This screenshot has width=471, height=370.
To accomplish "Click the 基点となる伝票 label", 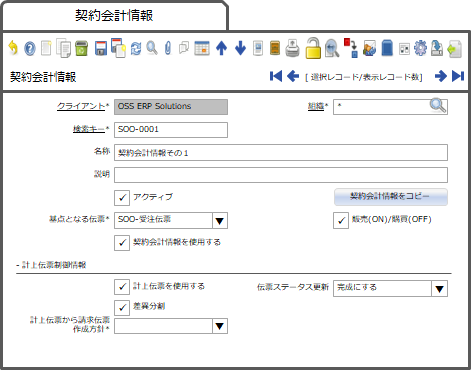I will coord(79,219).
